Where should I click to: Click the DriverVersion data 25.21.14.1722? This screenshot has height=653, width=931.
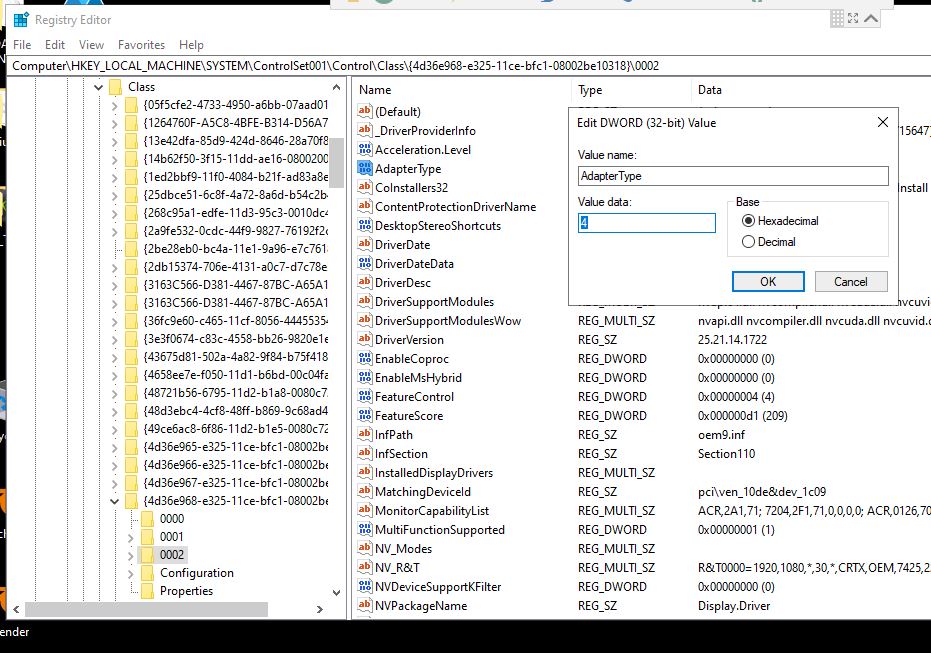click(x=732, y=340)
